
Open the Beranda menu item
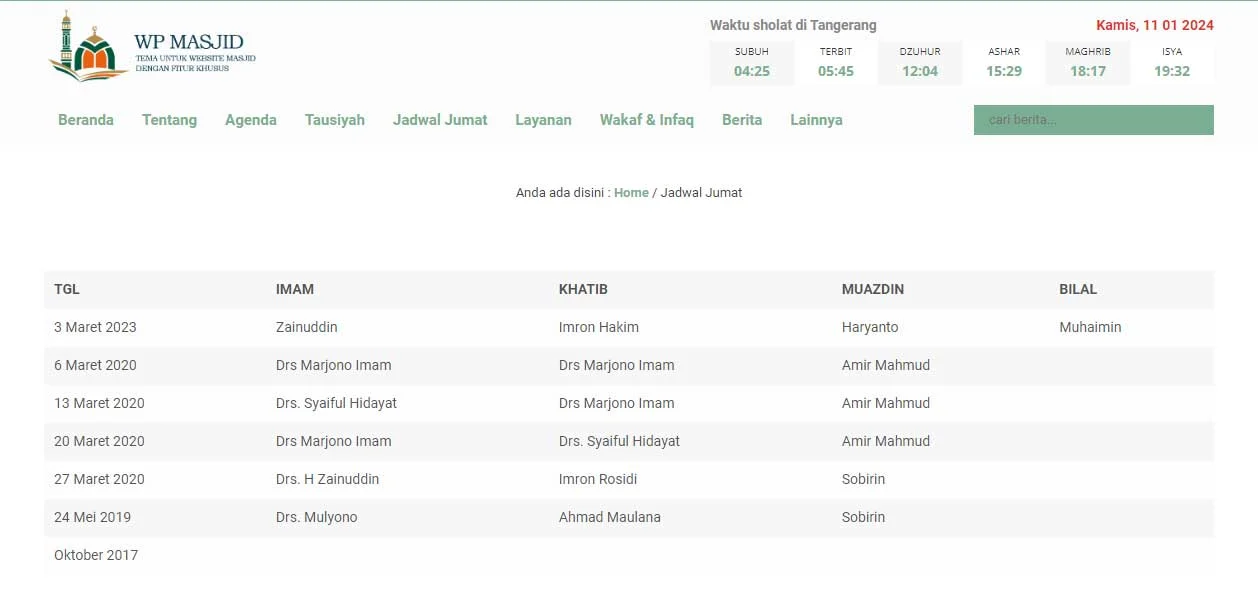tap(86, 120)
